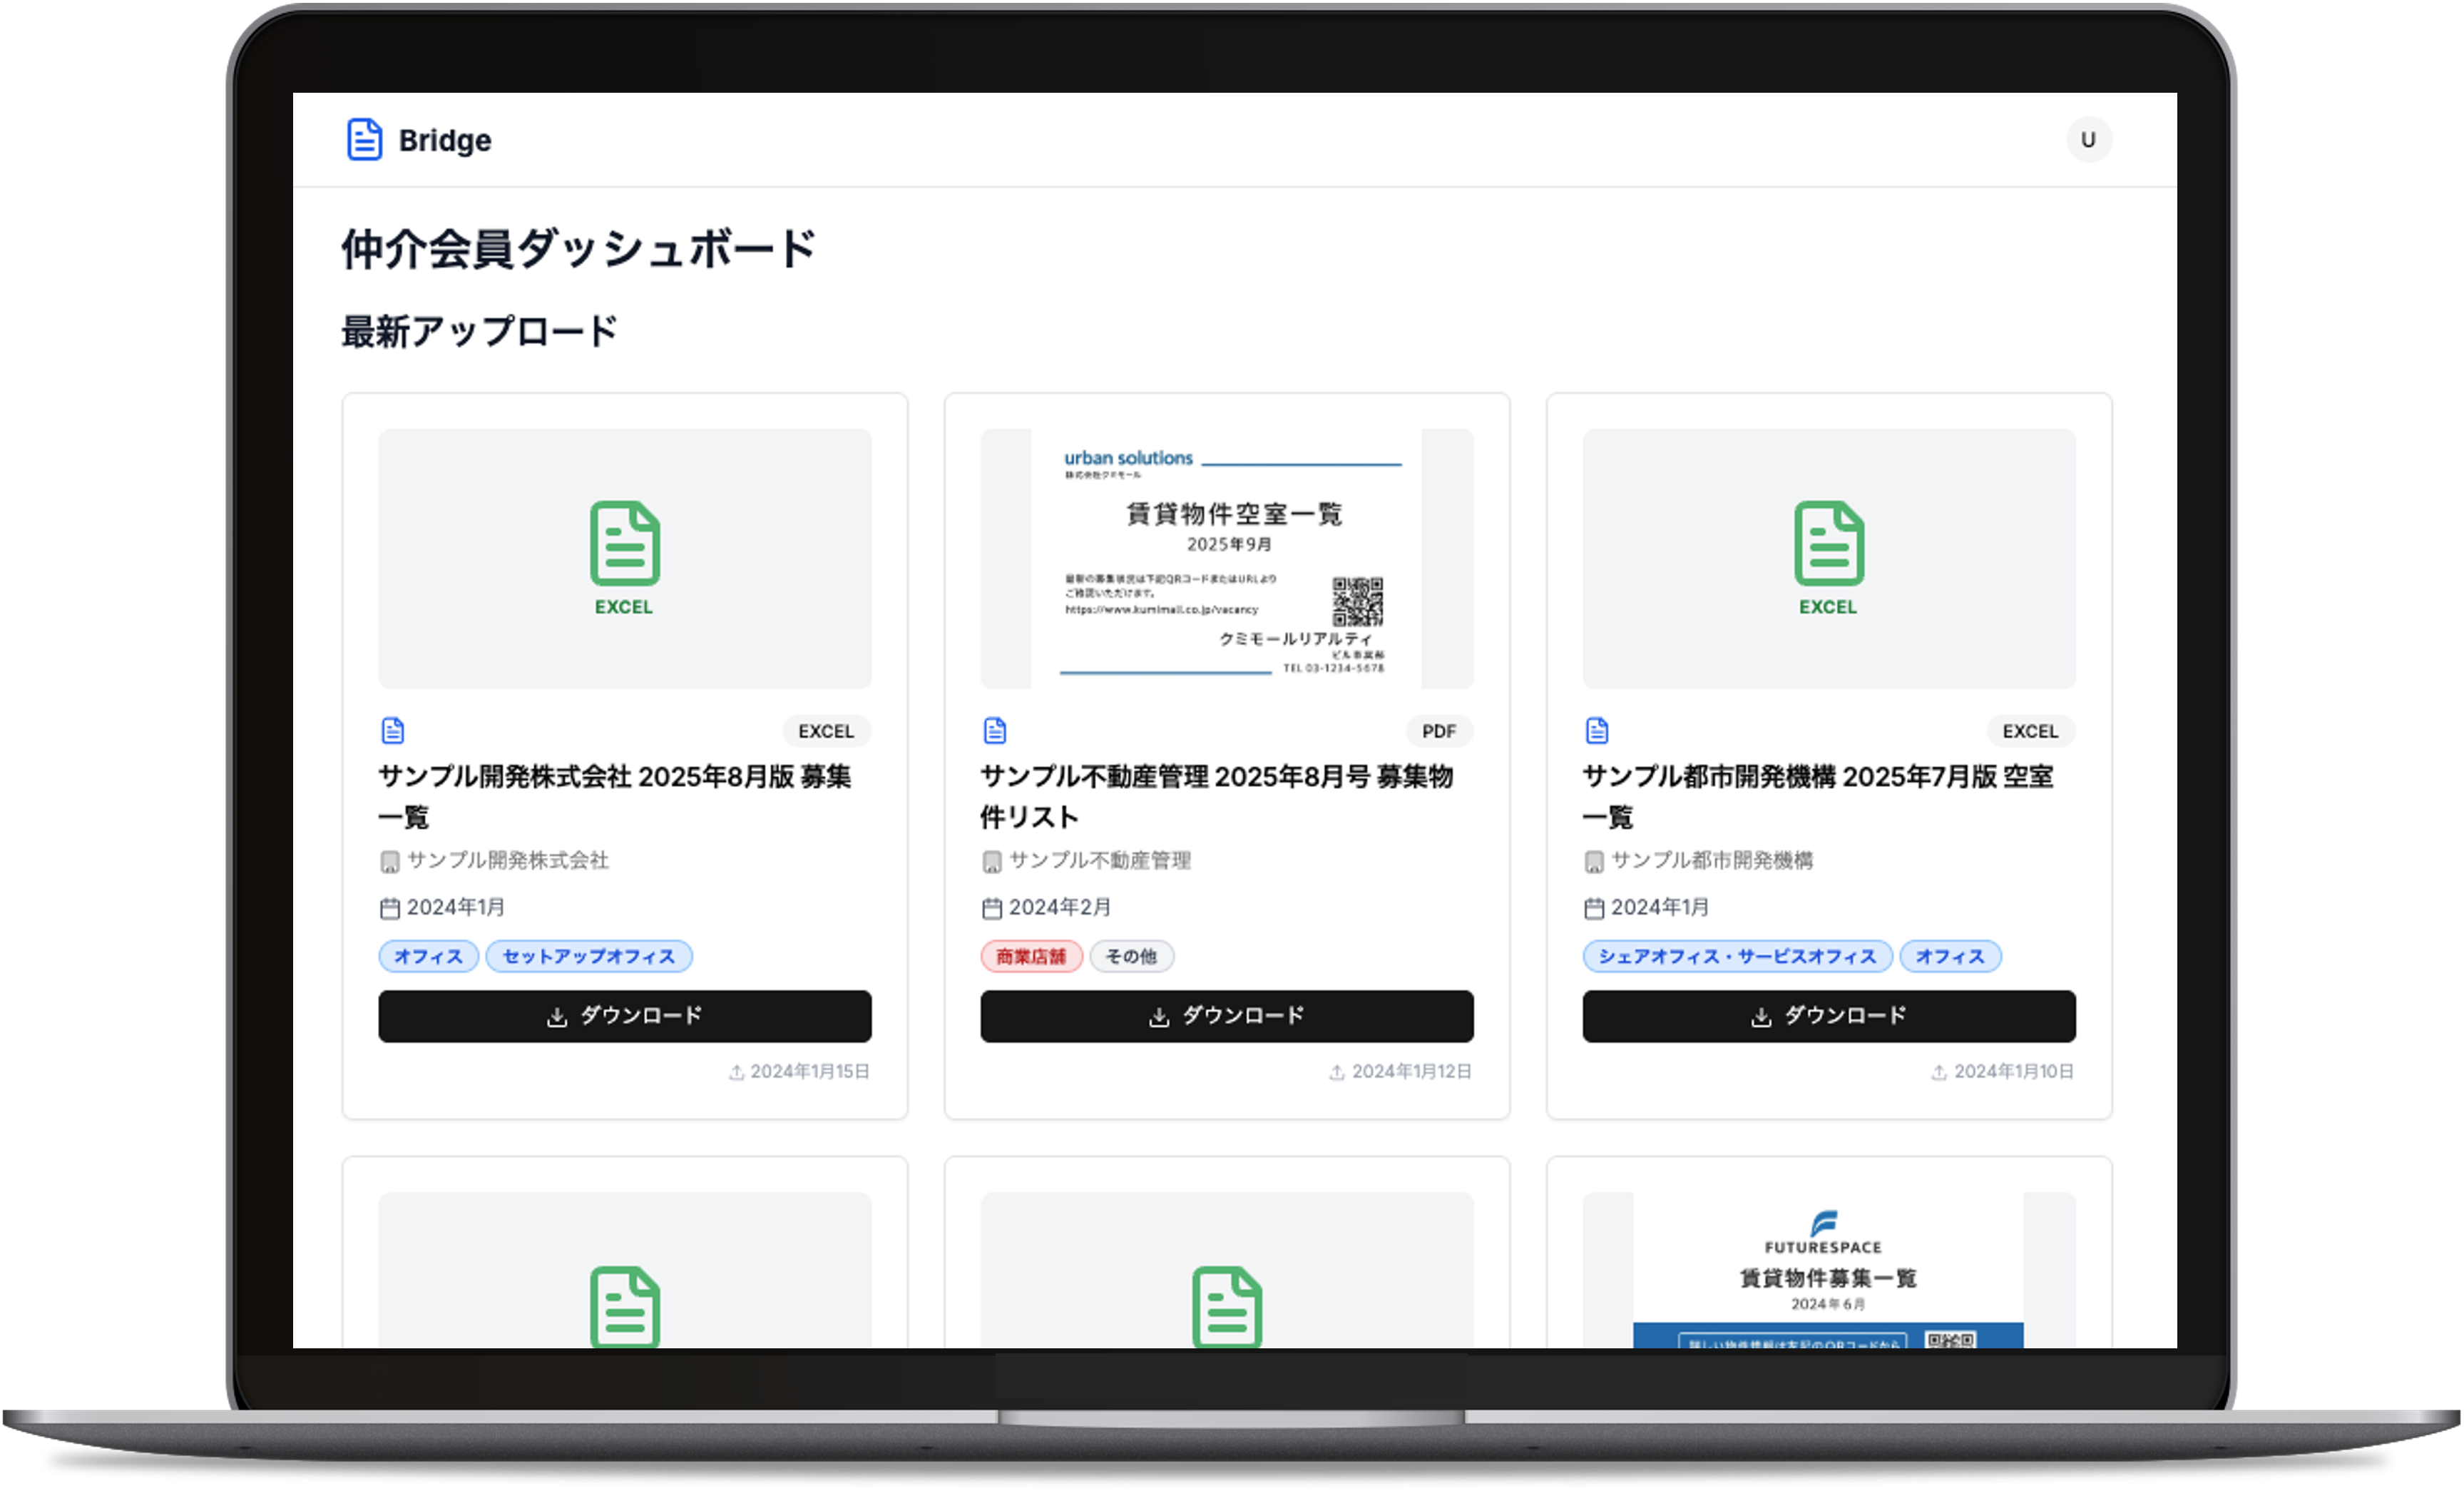
Task: Click the blue document icon above サンプル開発株式会社 title
Action: point(392,731)
